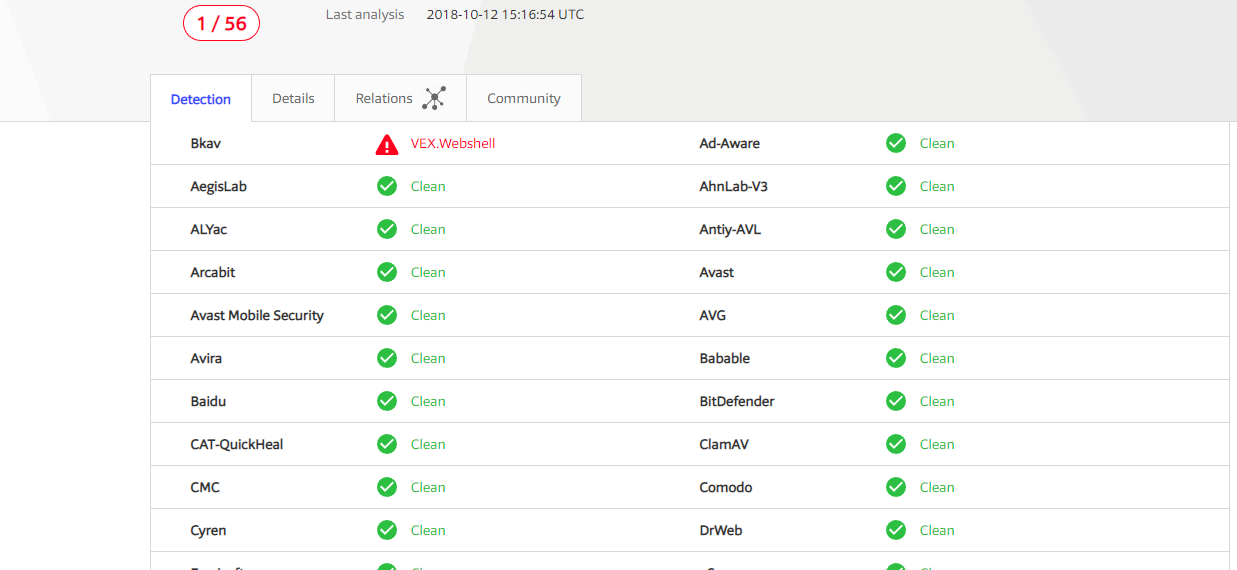Screen dimensions: 1237x570
Task: Click Comodo's green check icon
Action: [896, 487]
